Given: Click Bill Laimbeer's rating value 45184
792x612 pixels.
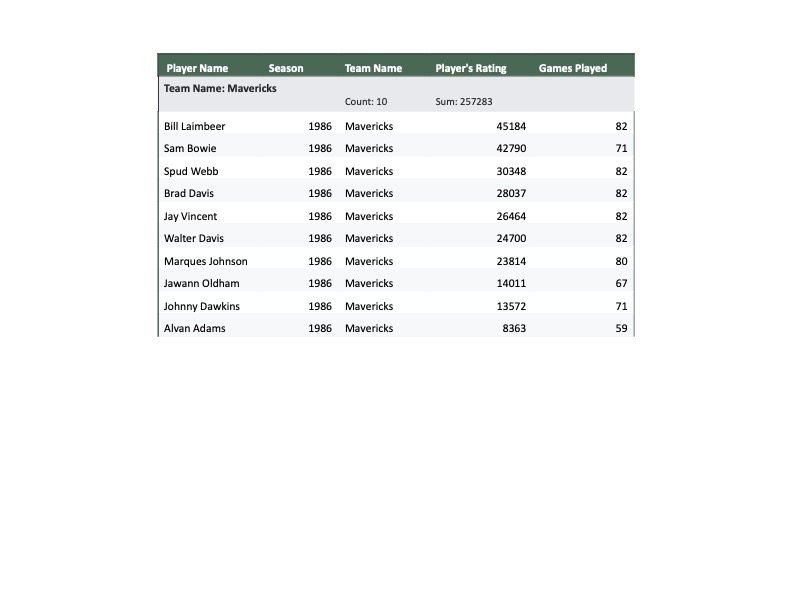Looking at the screenshot, I should [x=511, y=126].
